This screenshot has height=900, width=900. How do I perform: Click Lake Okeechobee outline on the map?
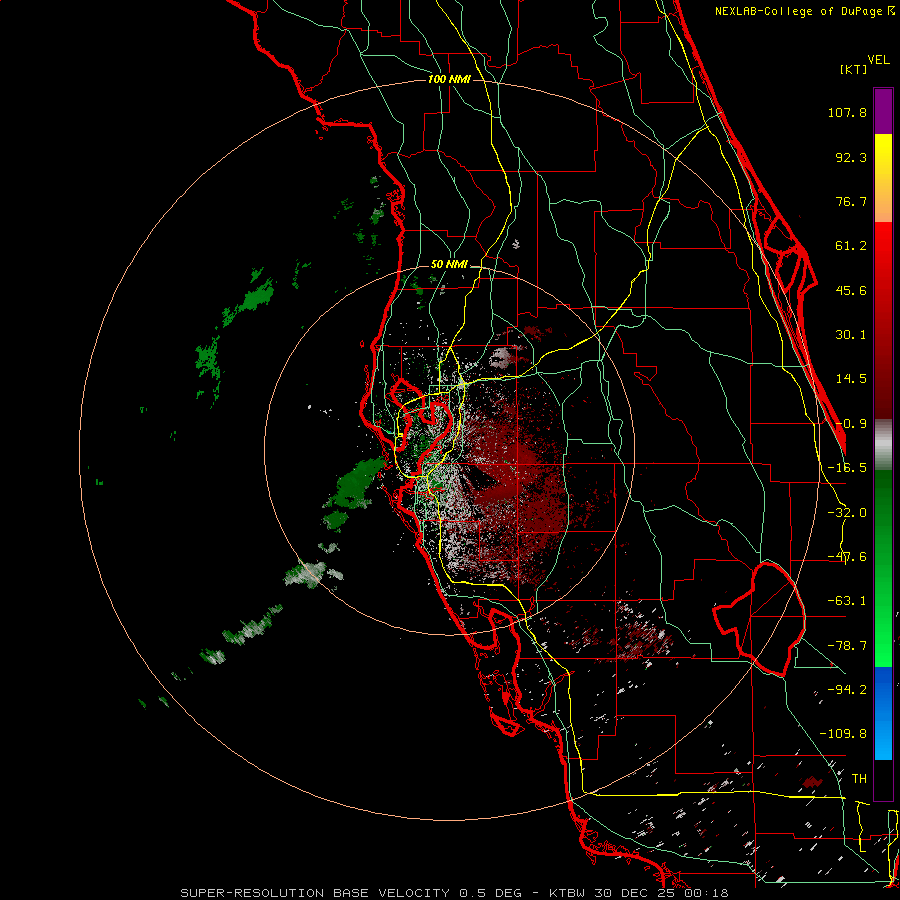click(x=759, y=620)
